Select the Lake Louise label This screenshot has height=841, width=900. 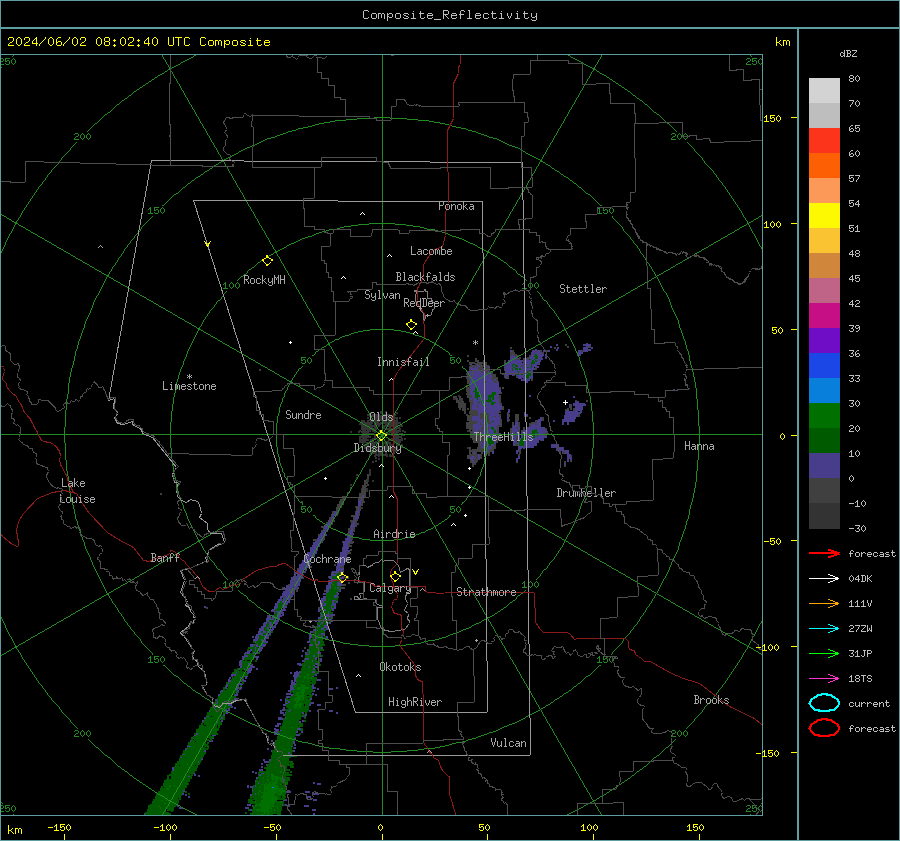click(77, 491)
